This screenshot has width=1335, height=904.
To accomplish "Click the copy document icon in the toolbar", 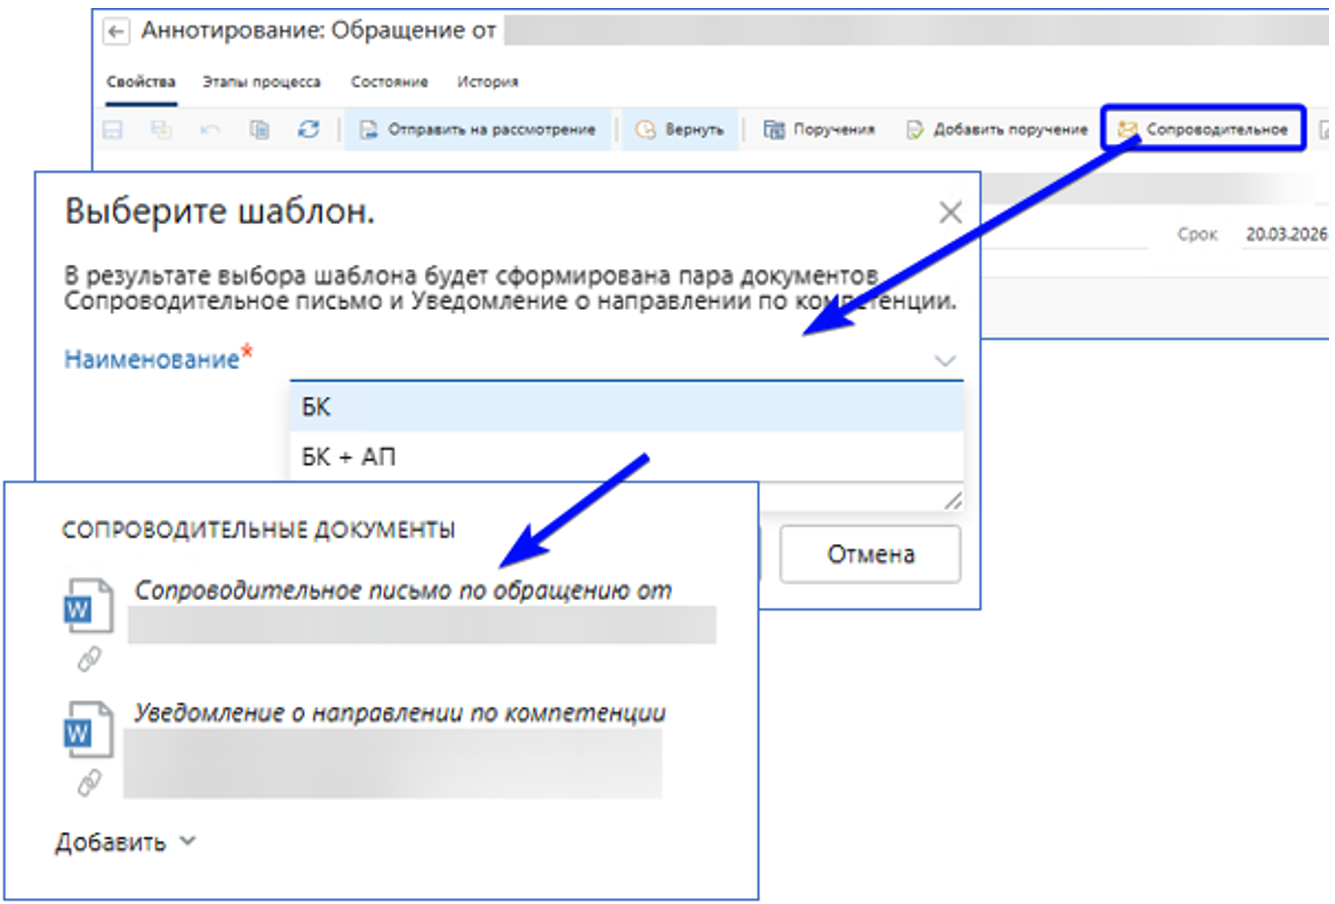I will coord(259,130).
